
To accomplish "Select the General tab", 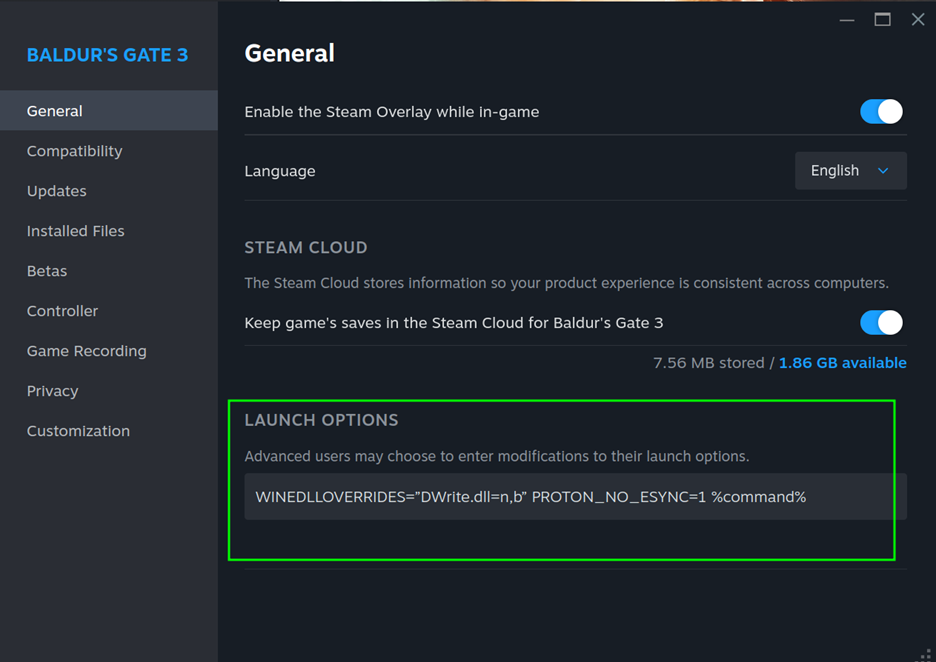I will click(x=55, y=111).
